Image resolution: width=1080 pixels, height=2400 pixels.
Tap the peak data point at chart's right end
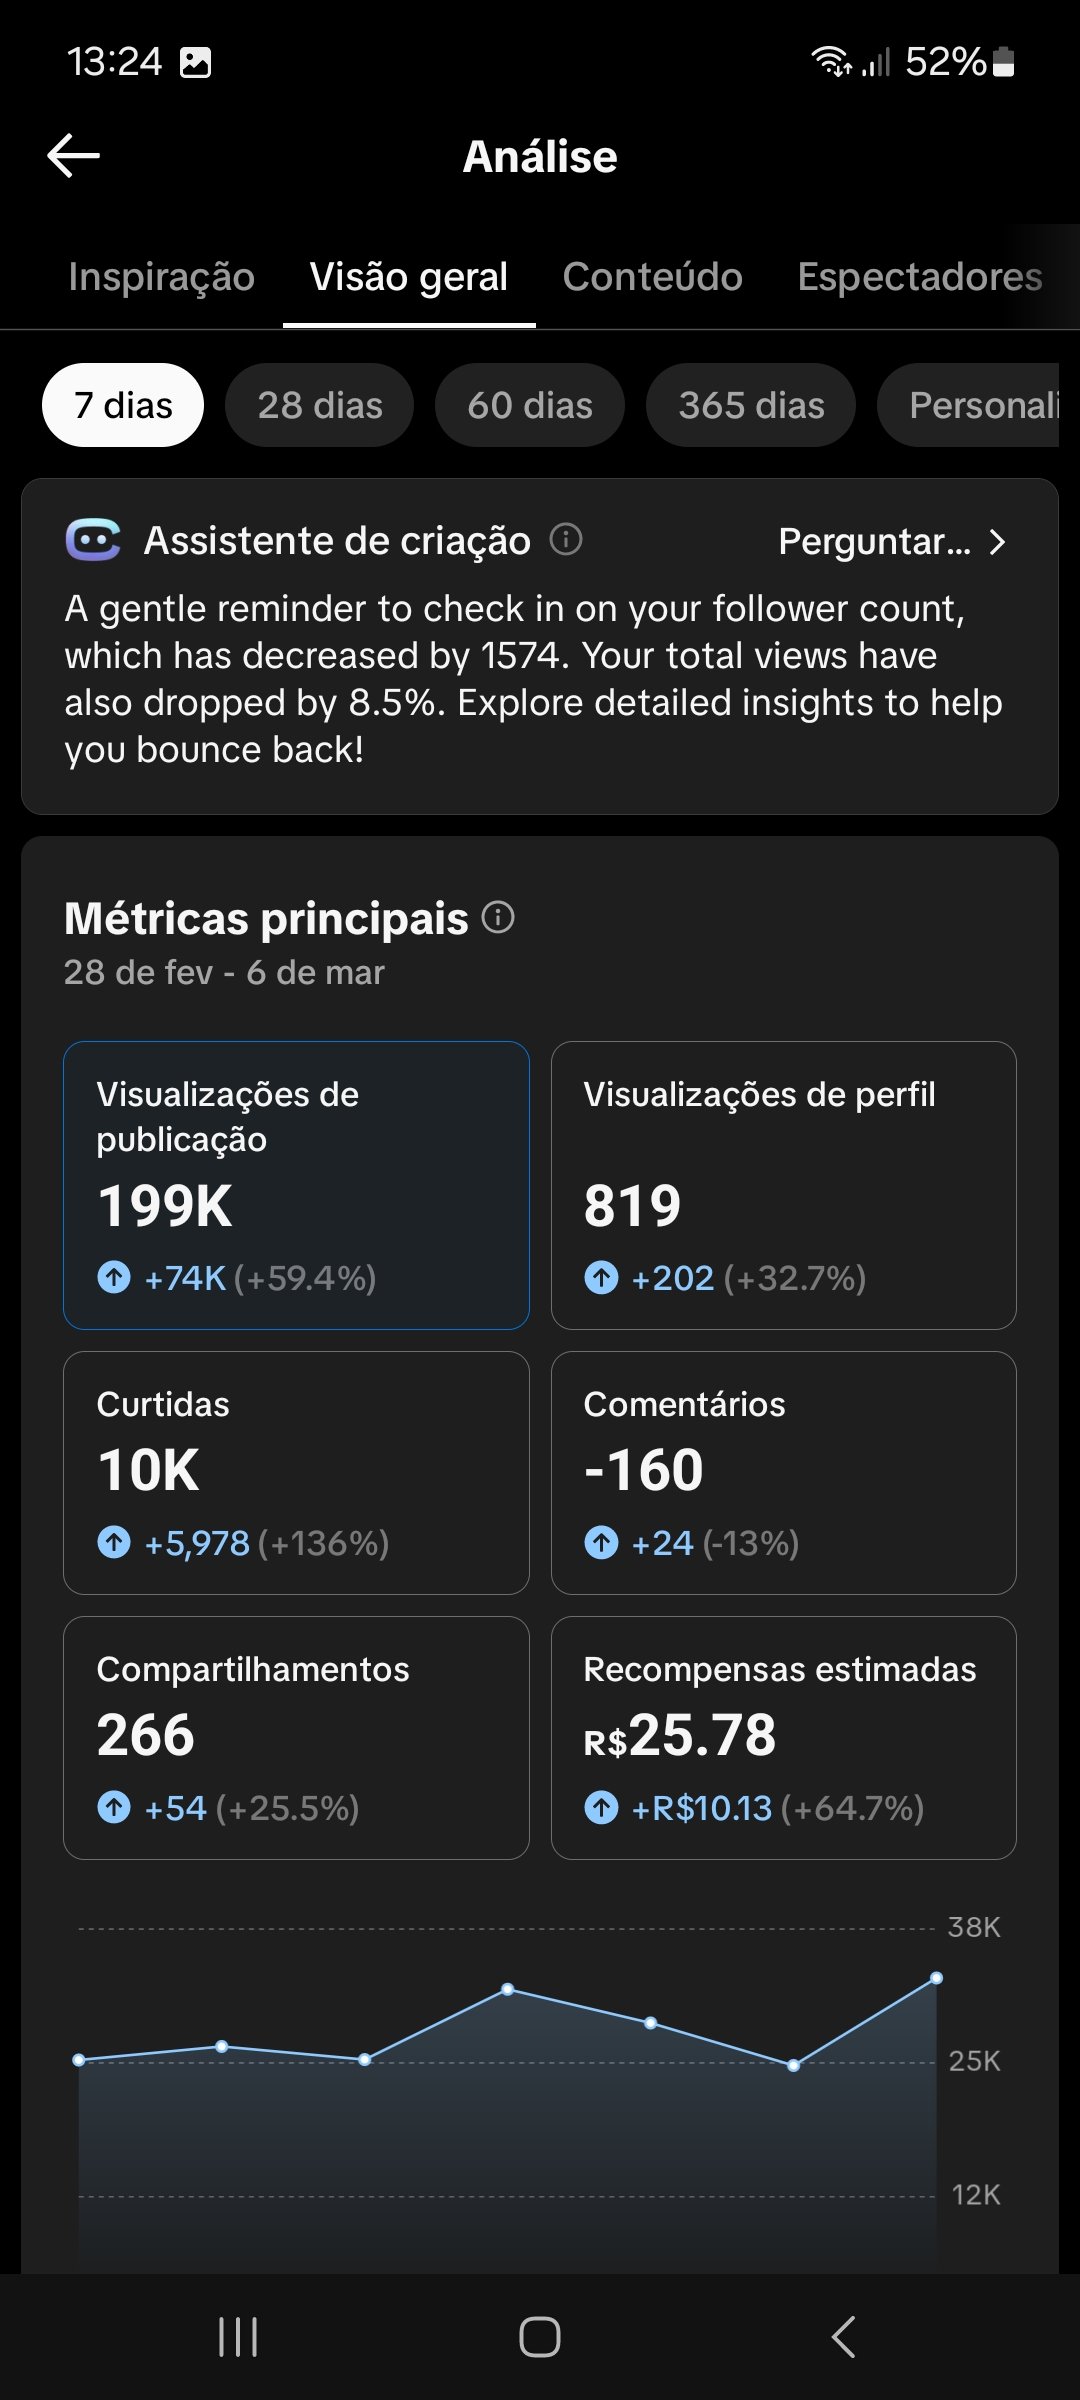tap(936, 1978)
